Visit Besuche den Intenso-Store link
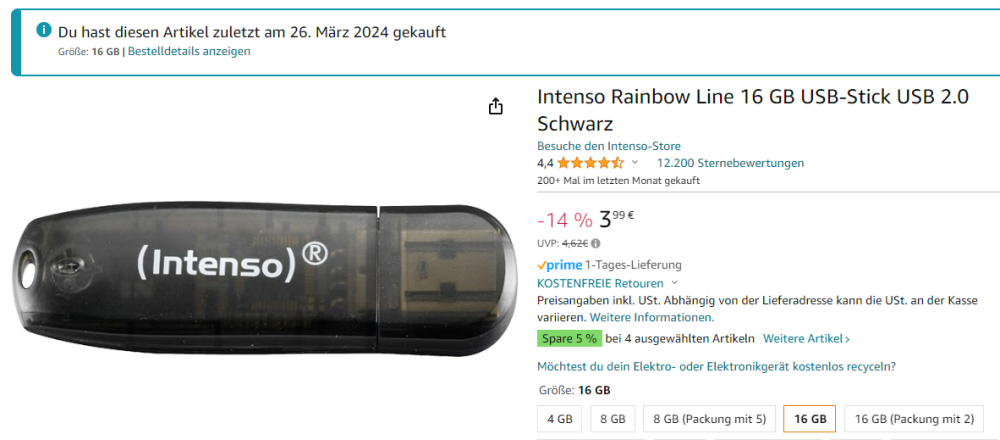The height and width of the screenshot is (440, 1000). [x=608, y=146]
